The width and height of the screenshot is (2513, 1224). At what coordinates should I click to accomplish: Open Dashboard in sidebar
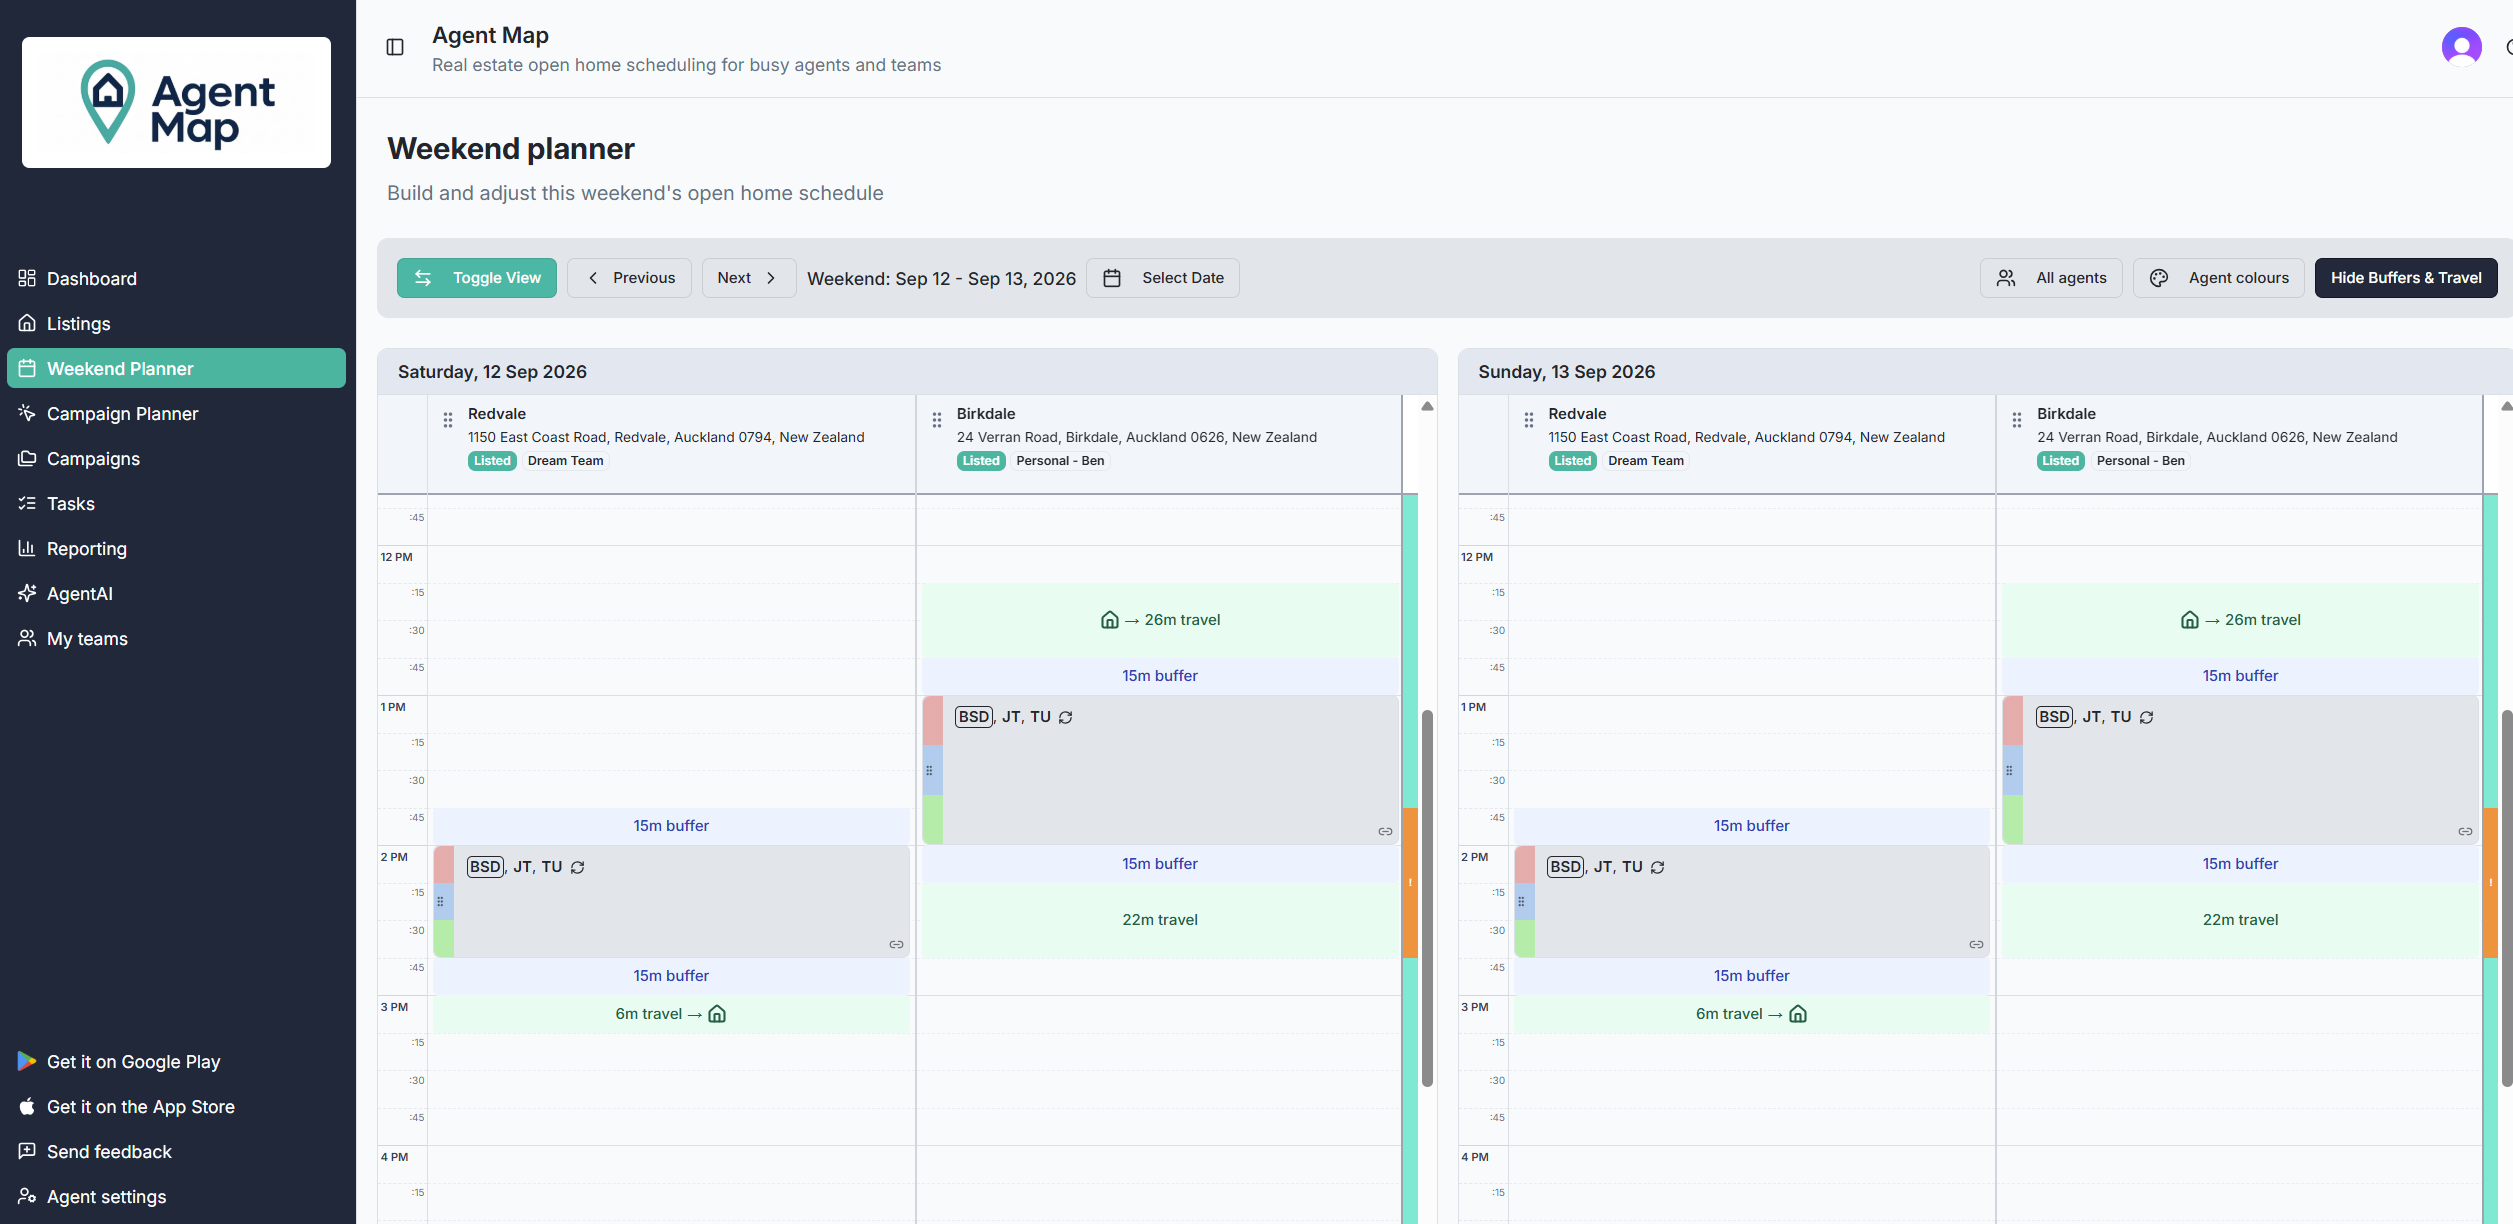pyautogui.click(x=176, y=278)
